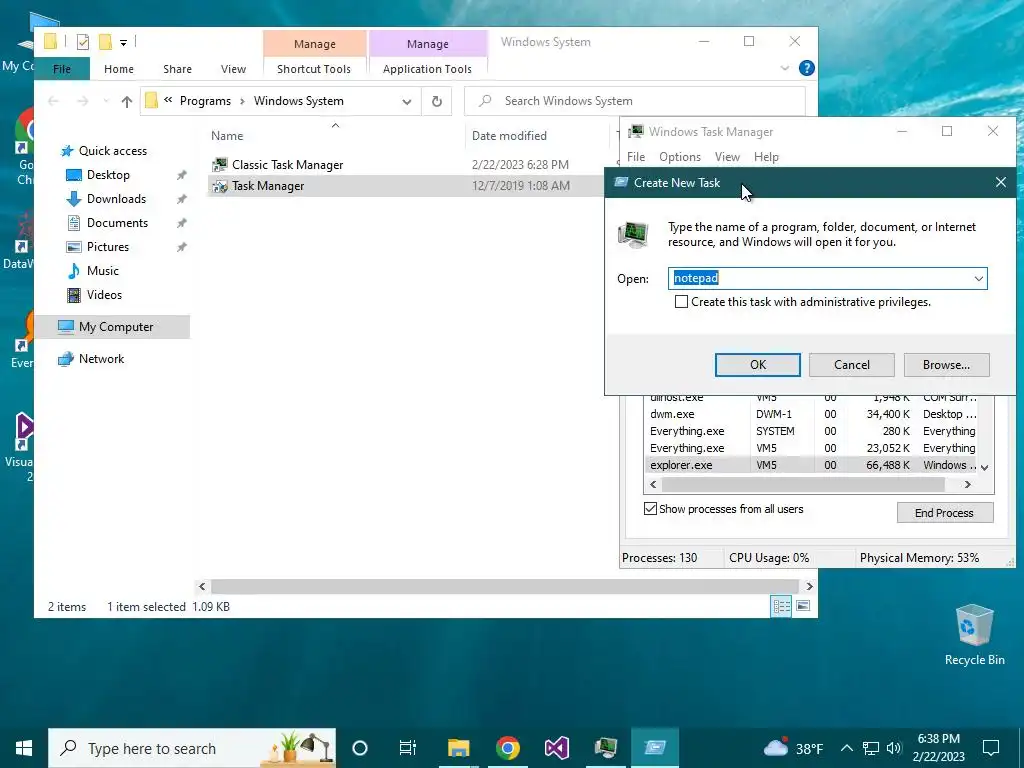Uncheck Show processes from all users
Image resolution: width=1024 pixels, height=768 pixels.
[x=650, y=509]
